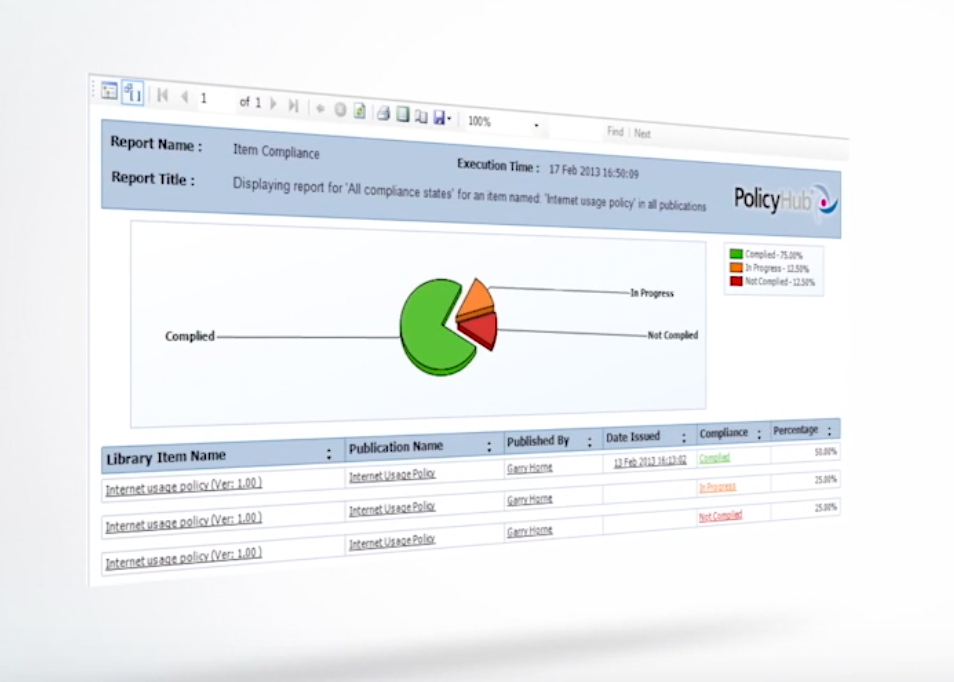
Task: Click the Item Compliance report name text
Action: (276, 151)
